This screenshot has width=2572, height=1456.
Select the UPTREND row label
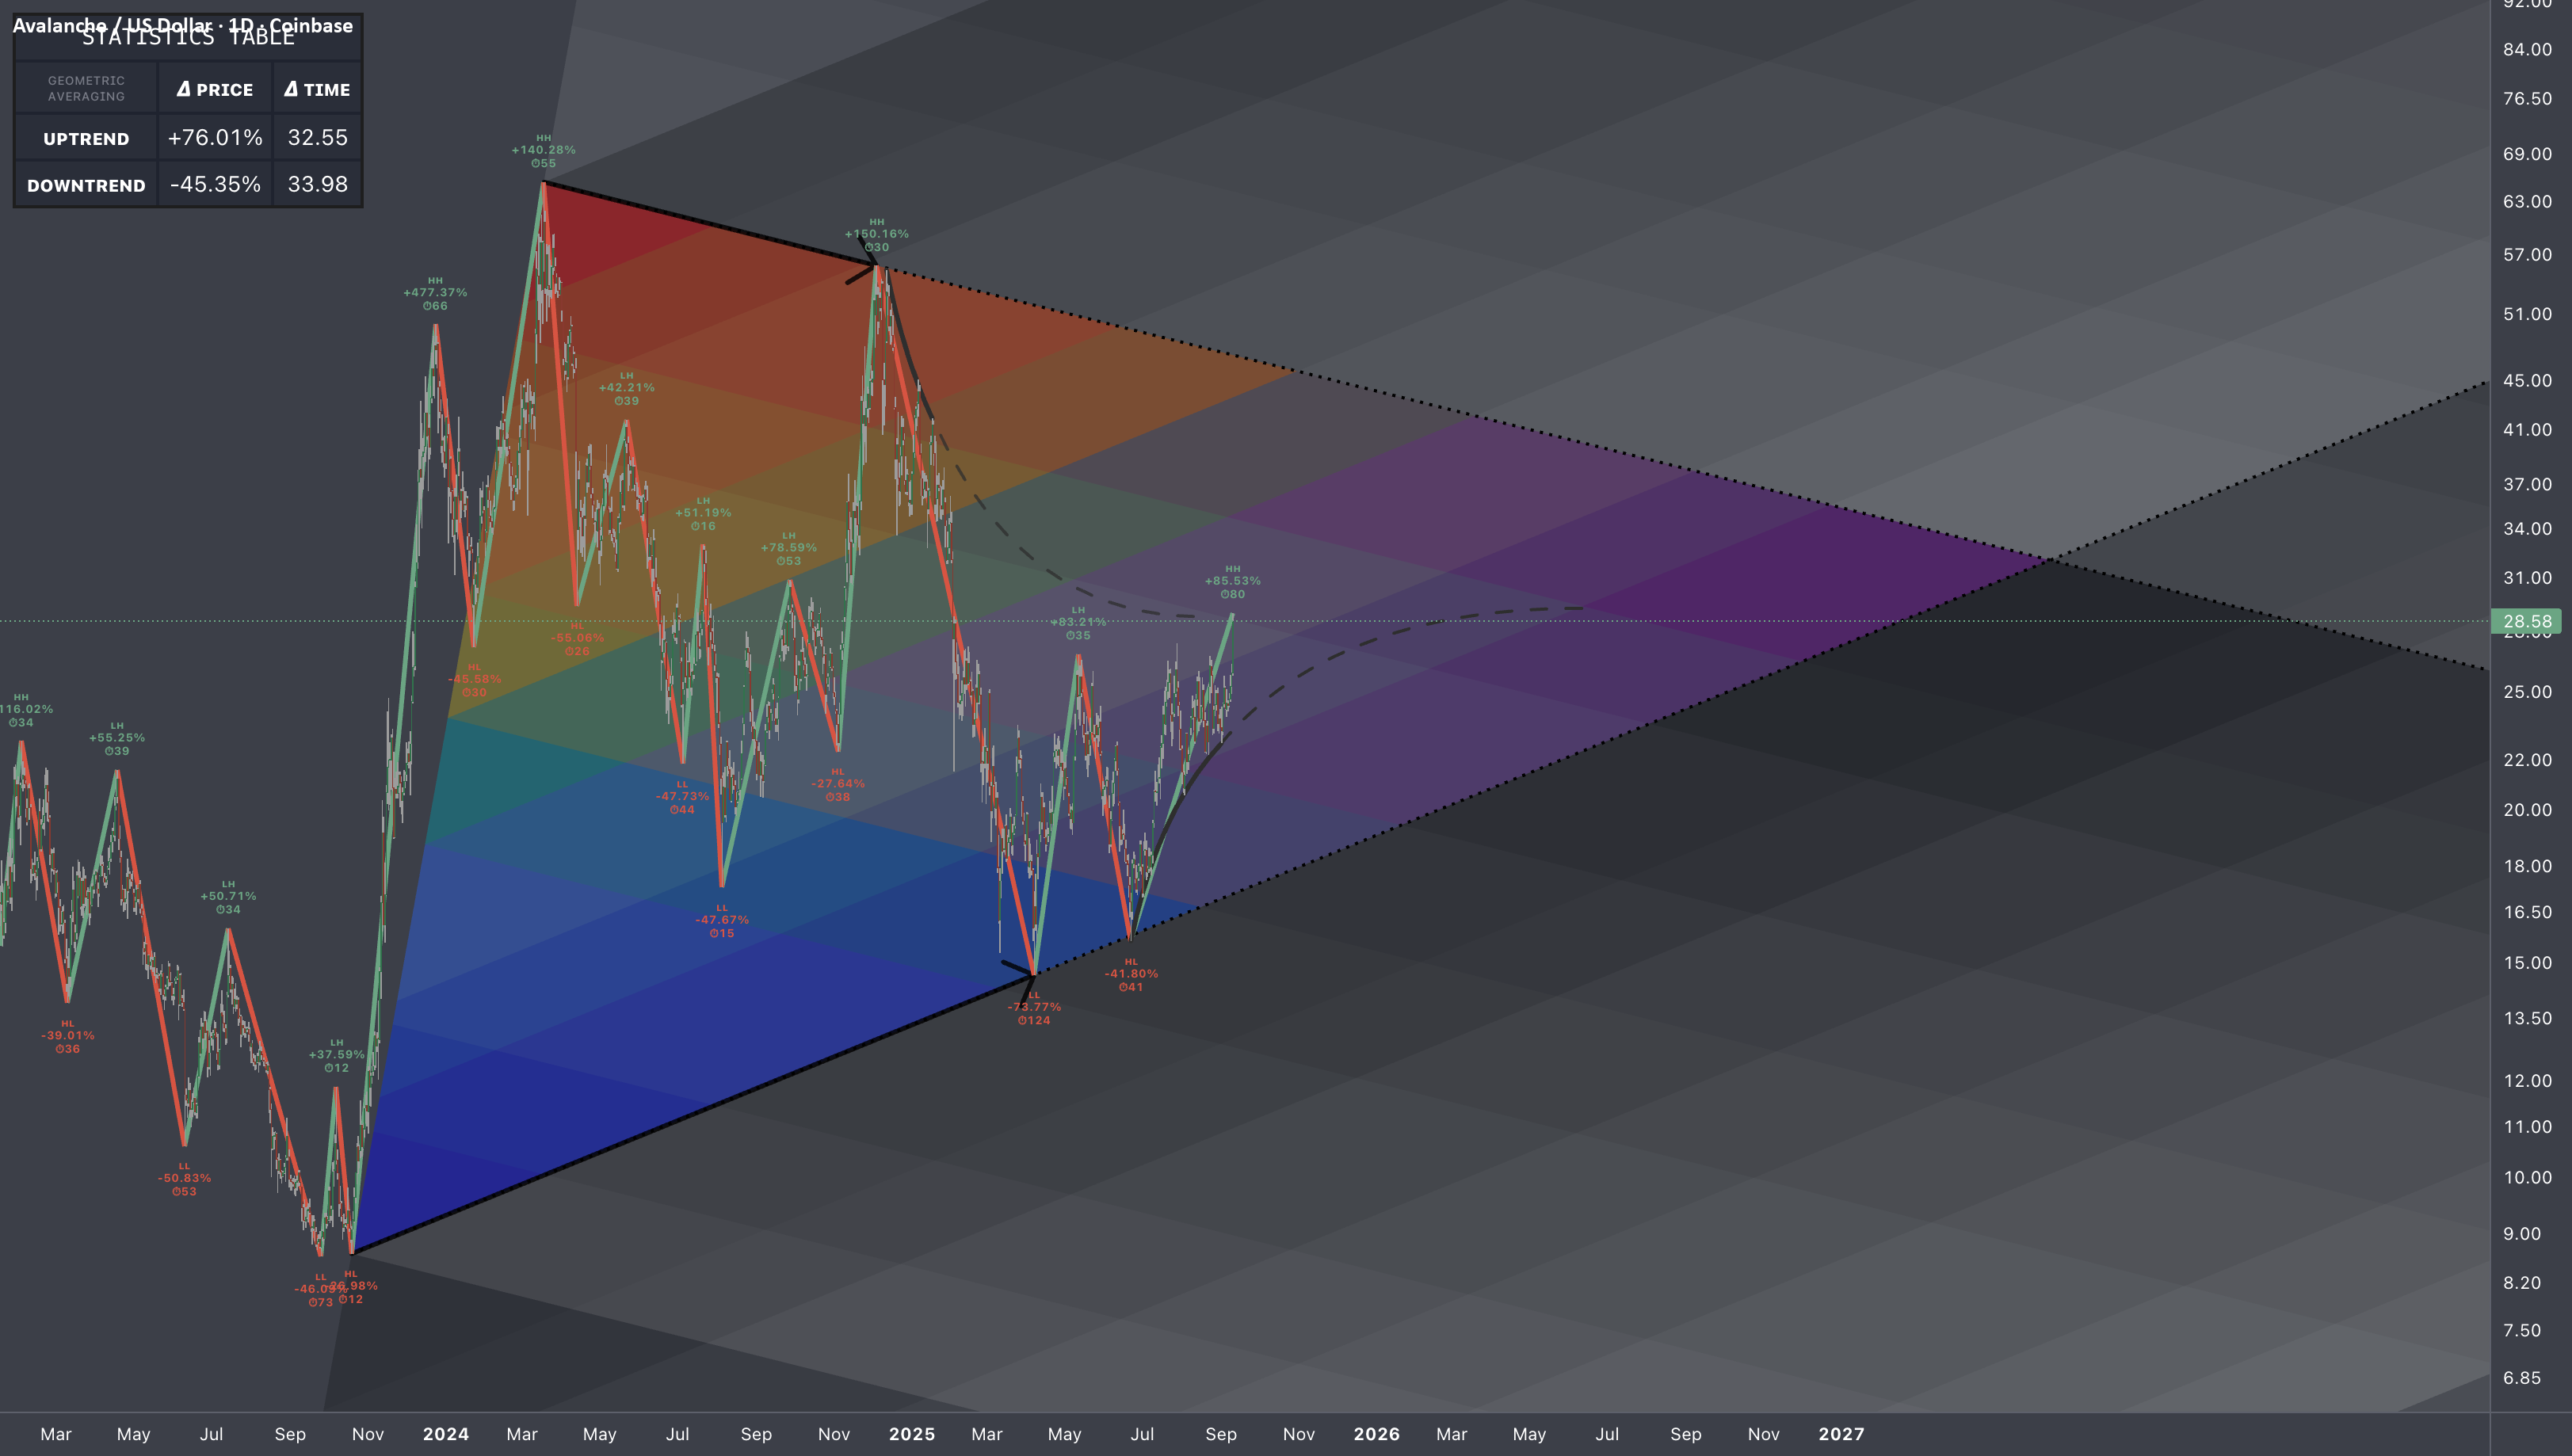coord(86,138)
